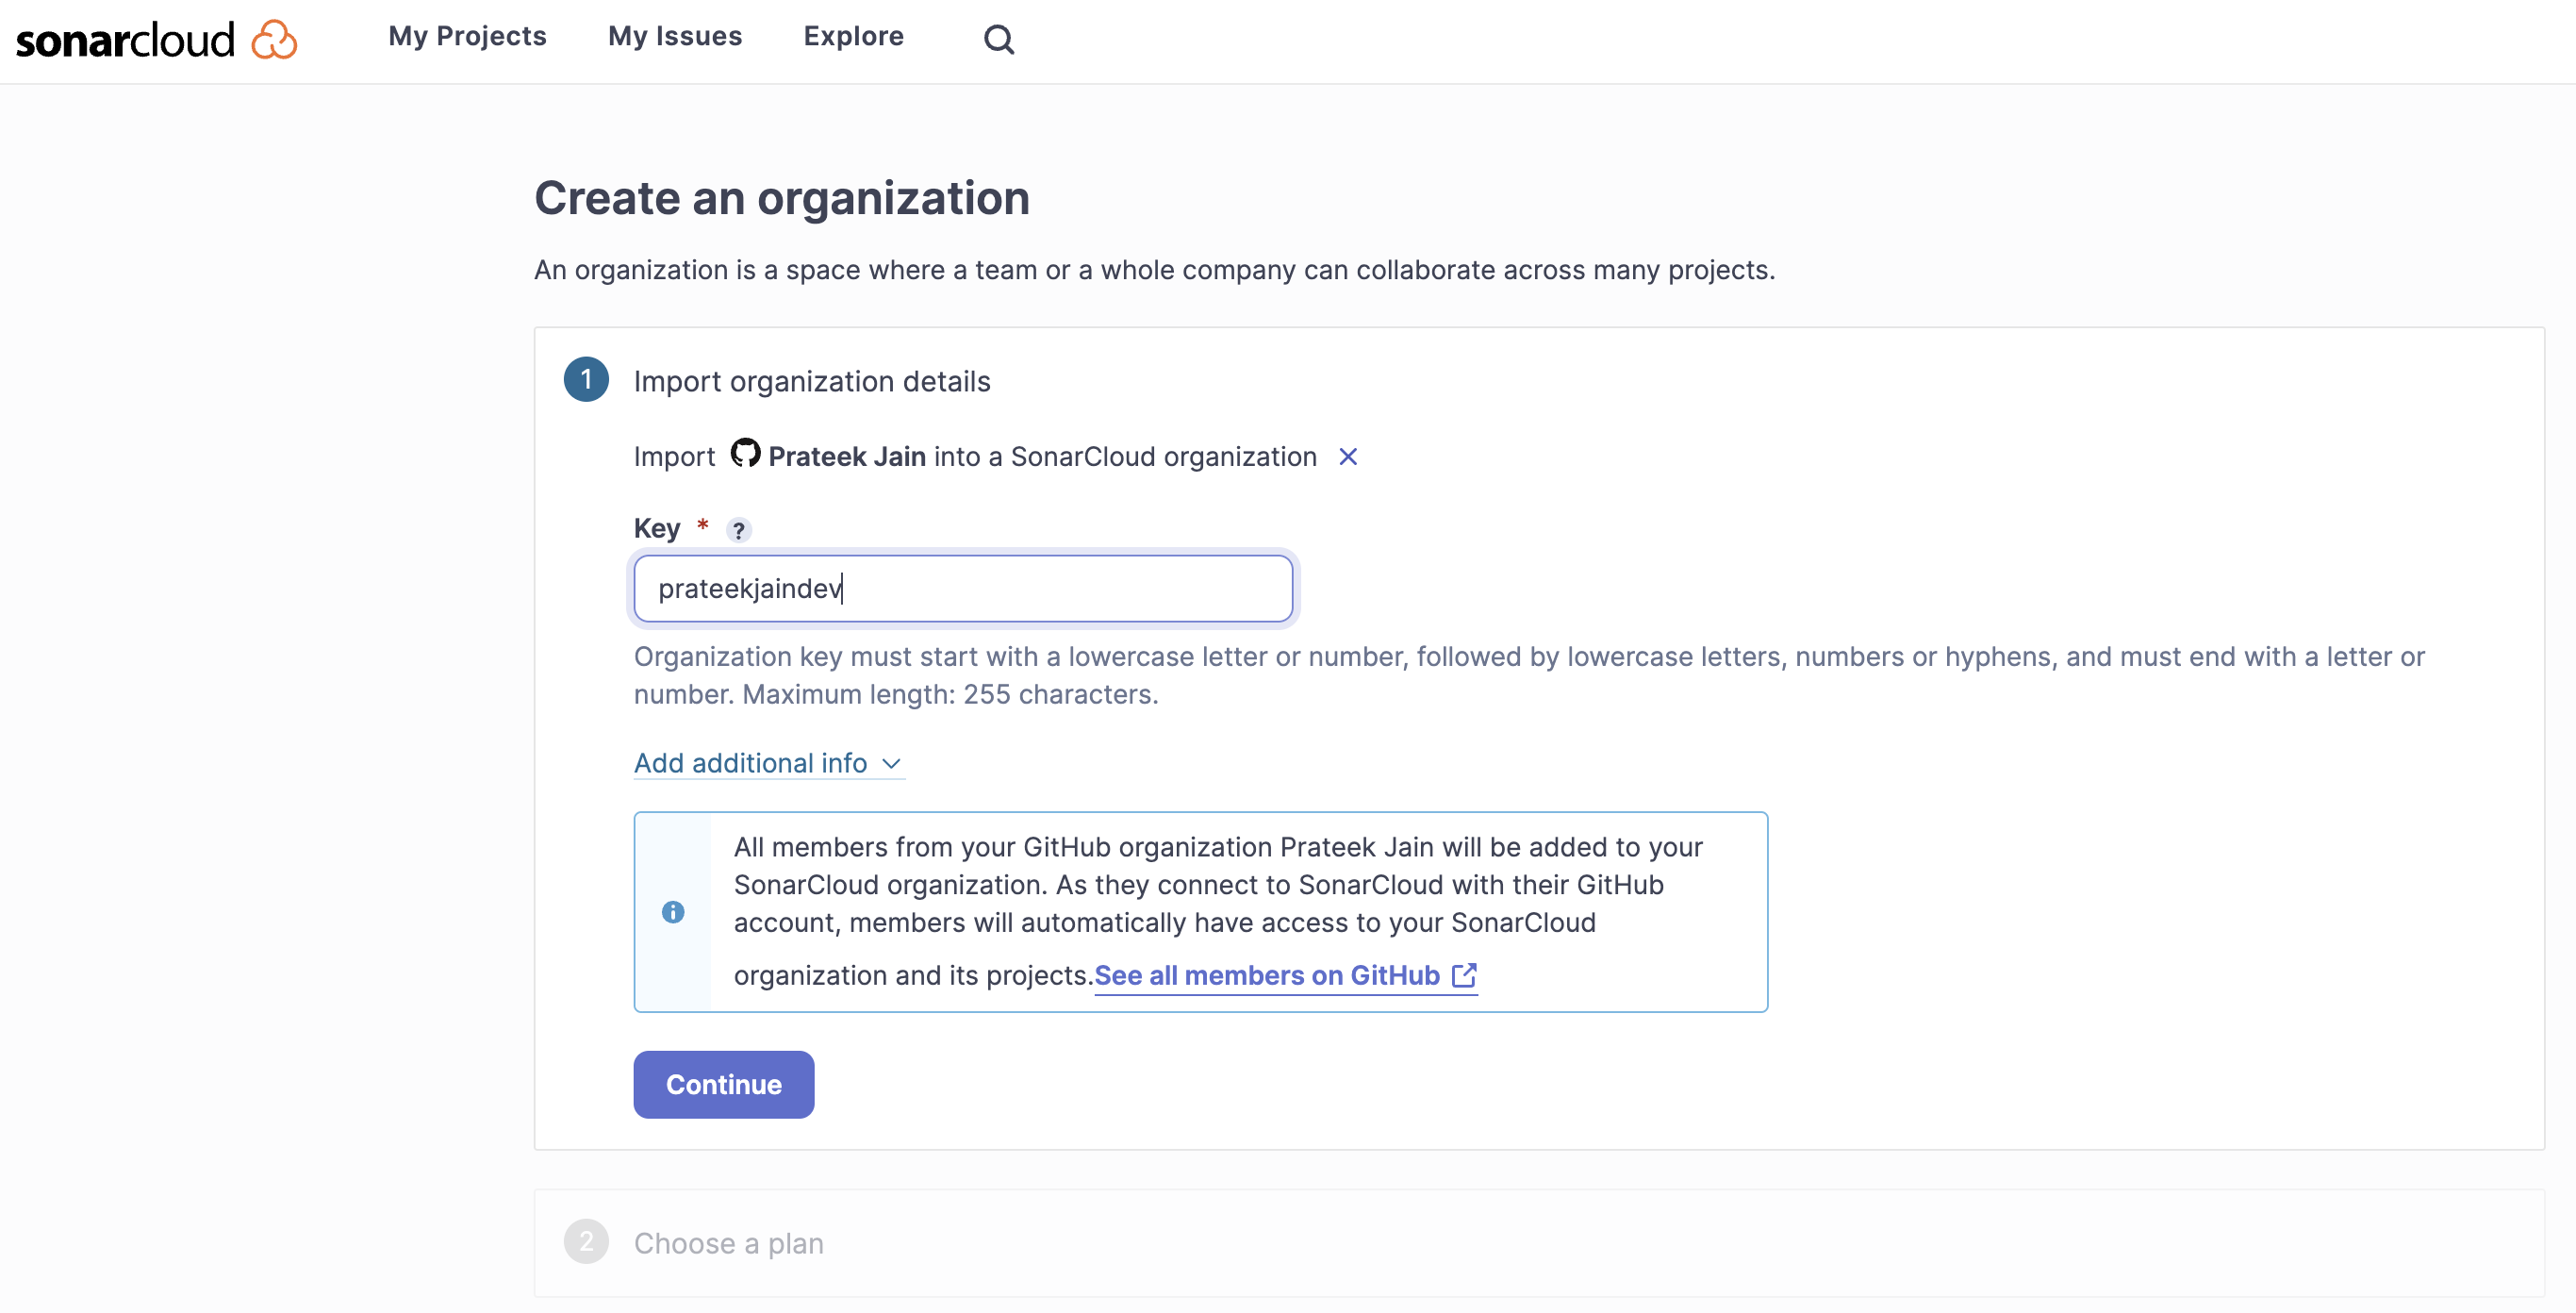Screen dimensions: 2576x1313
Task: Click the step 2 number badge
Action: (586, 1242)
